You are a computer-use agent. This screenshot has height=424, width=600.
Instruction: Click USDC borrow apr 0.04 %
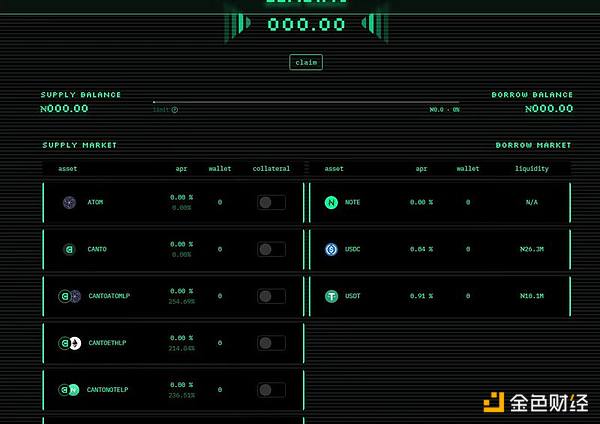pos(421,250)
